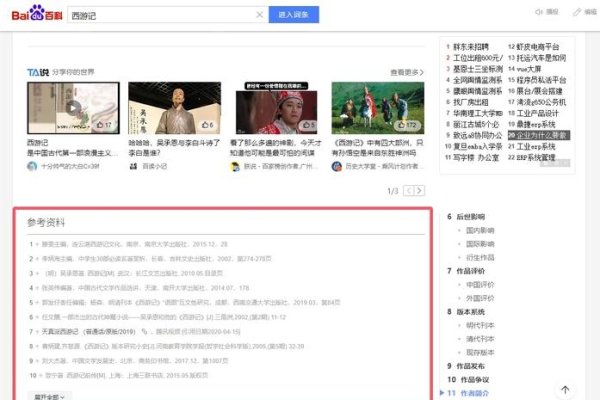Jump to catalog sub-item 国内影响
Viewport: 600px width, 400px height.
coord(480,230)
